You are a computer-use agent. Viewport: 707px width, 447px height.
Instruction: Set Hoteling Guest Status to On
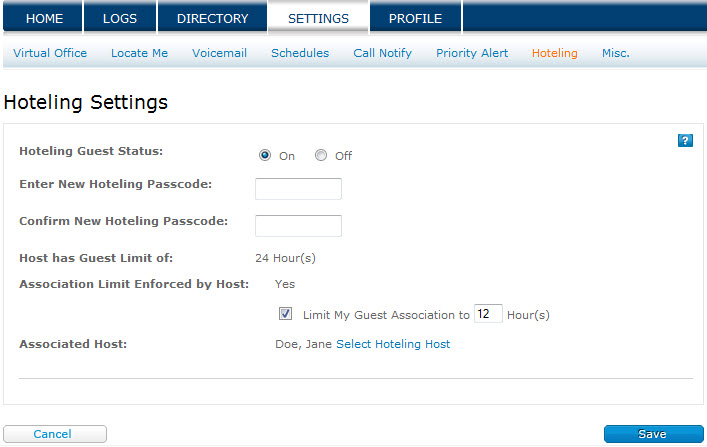(x=265, y=155)
